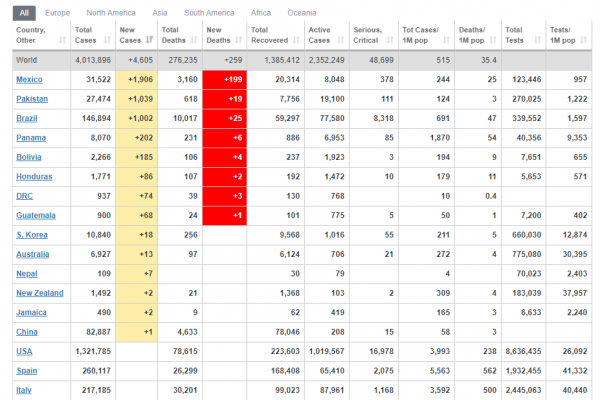
Task: Sort by Deaths/1M pop arrows
Action: (x=493, y=40)
